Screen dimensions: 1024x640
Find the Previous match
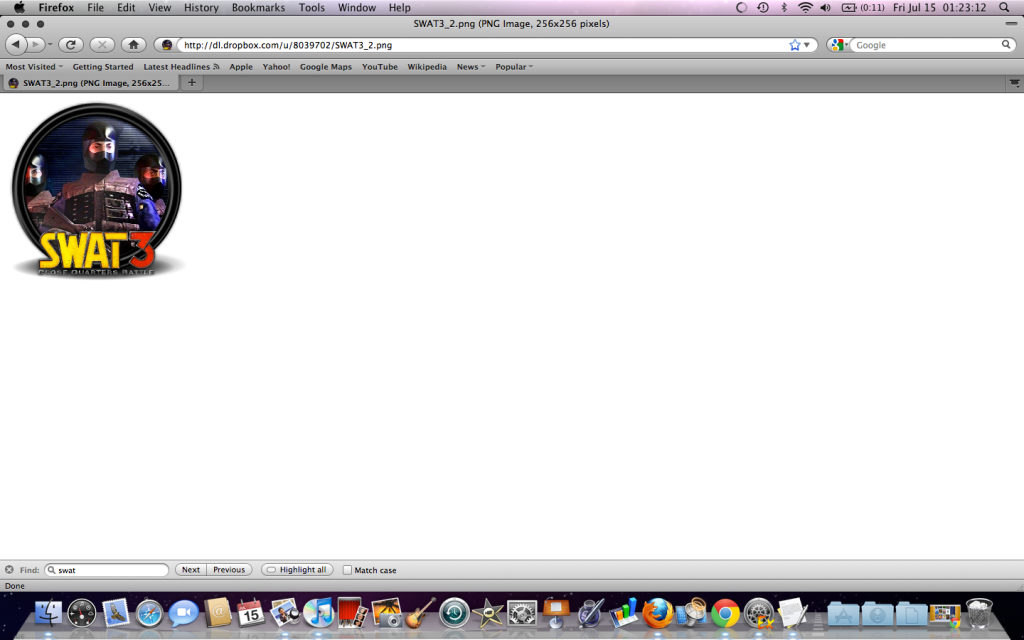pyautogui.click(x=229, y=569)
